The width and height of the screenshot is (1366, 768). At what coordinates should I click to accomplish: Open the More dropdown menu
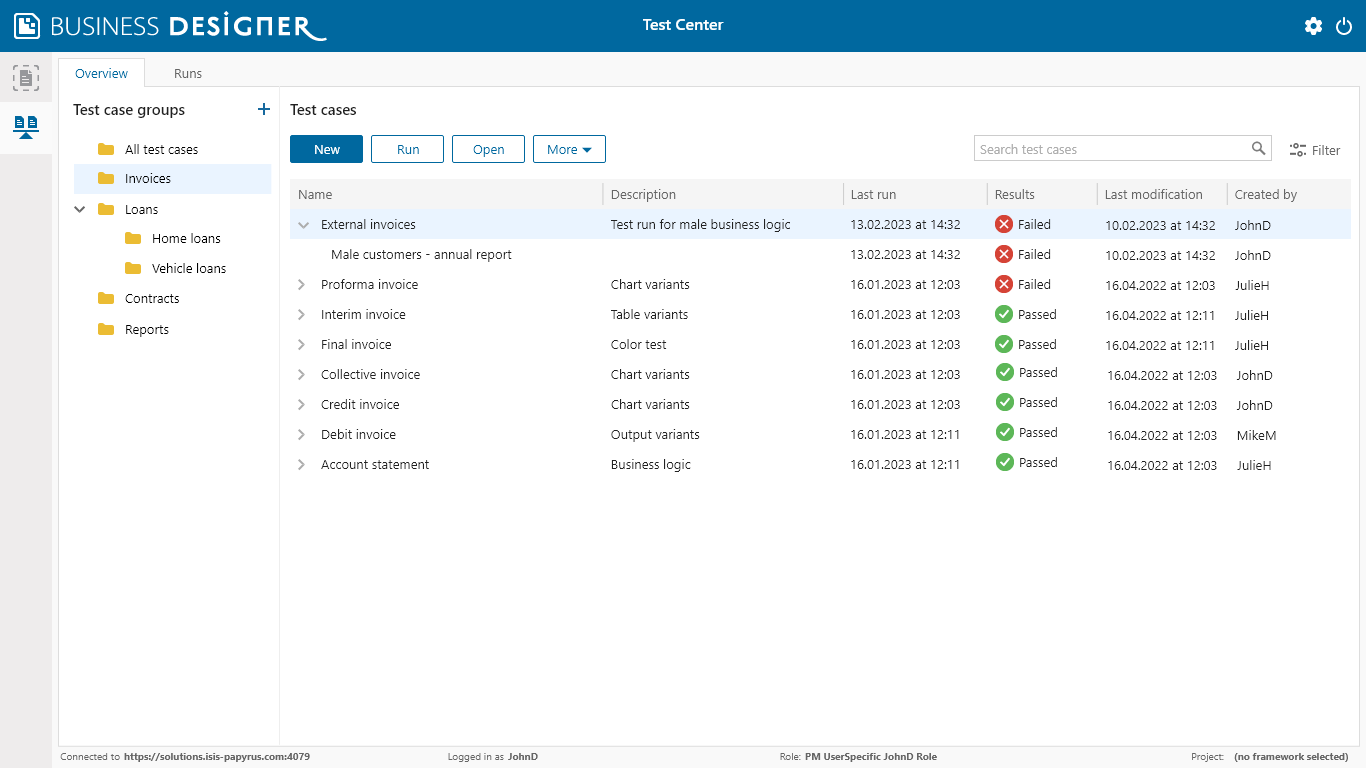click(569, 149)
